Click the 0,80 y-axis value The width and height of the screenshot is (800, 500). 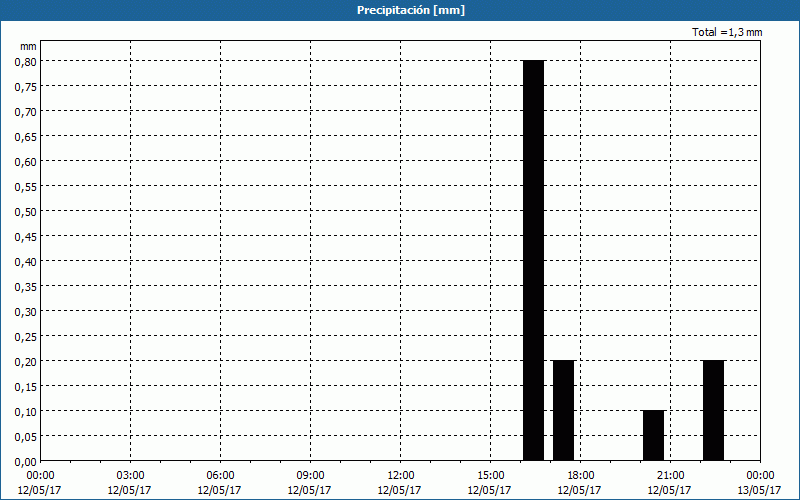pyautogui.click(x=26, y=62)
